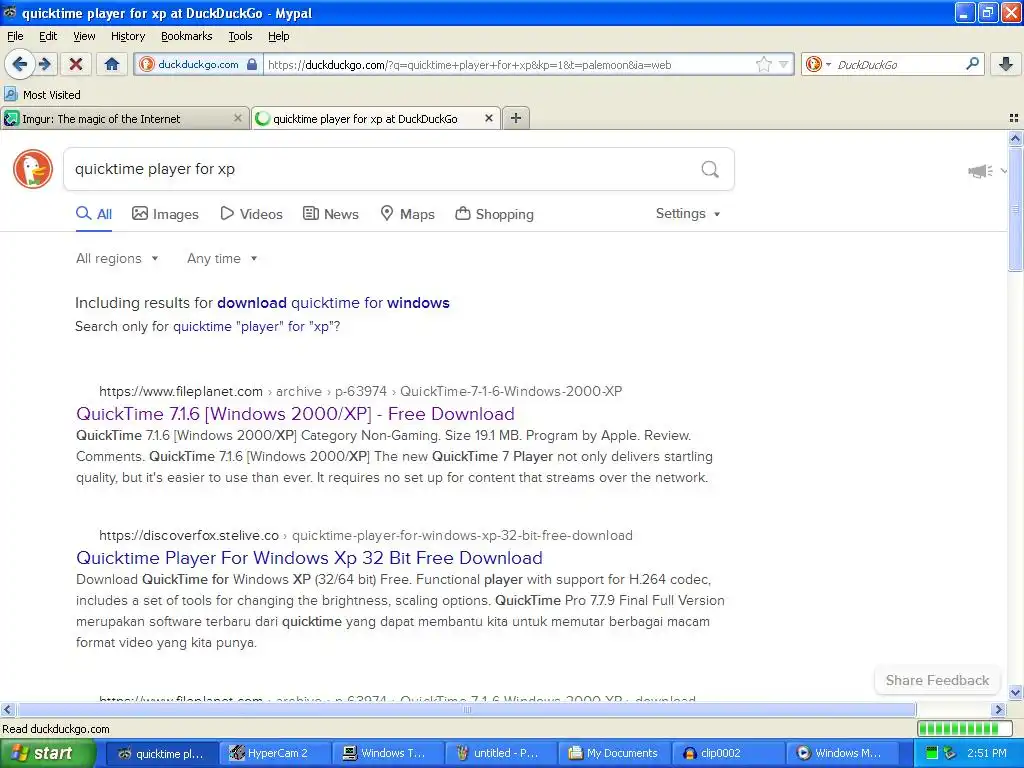The width and height of the screenshot is (1024, 768).
Task: Bookmark this page with the star icon
Action: 763,64
